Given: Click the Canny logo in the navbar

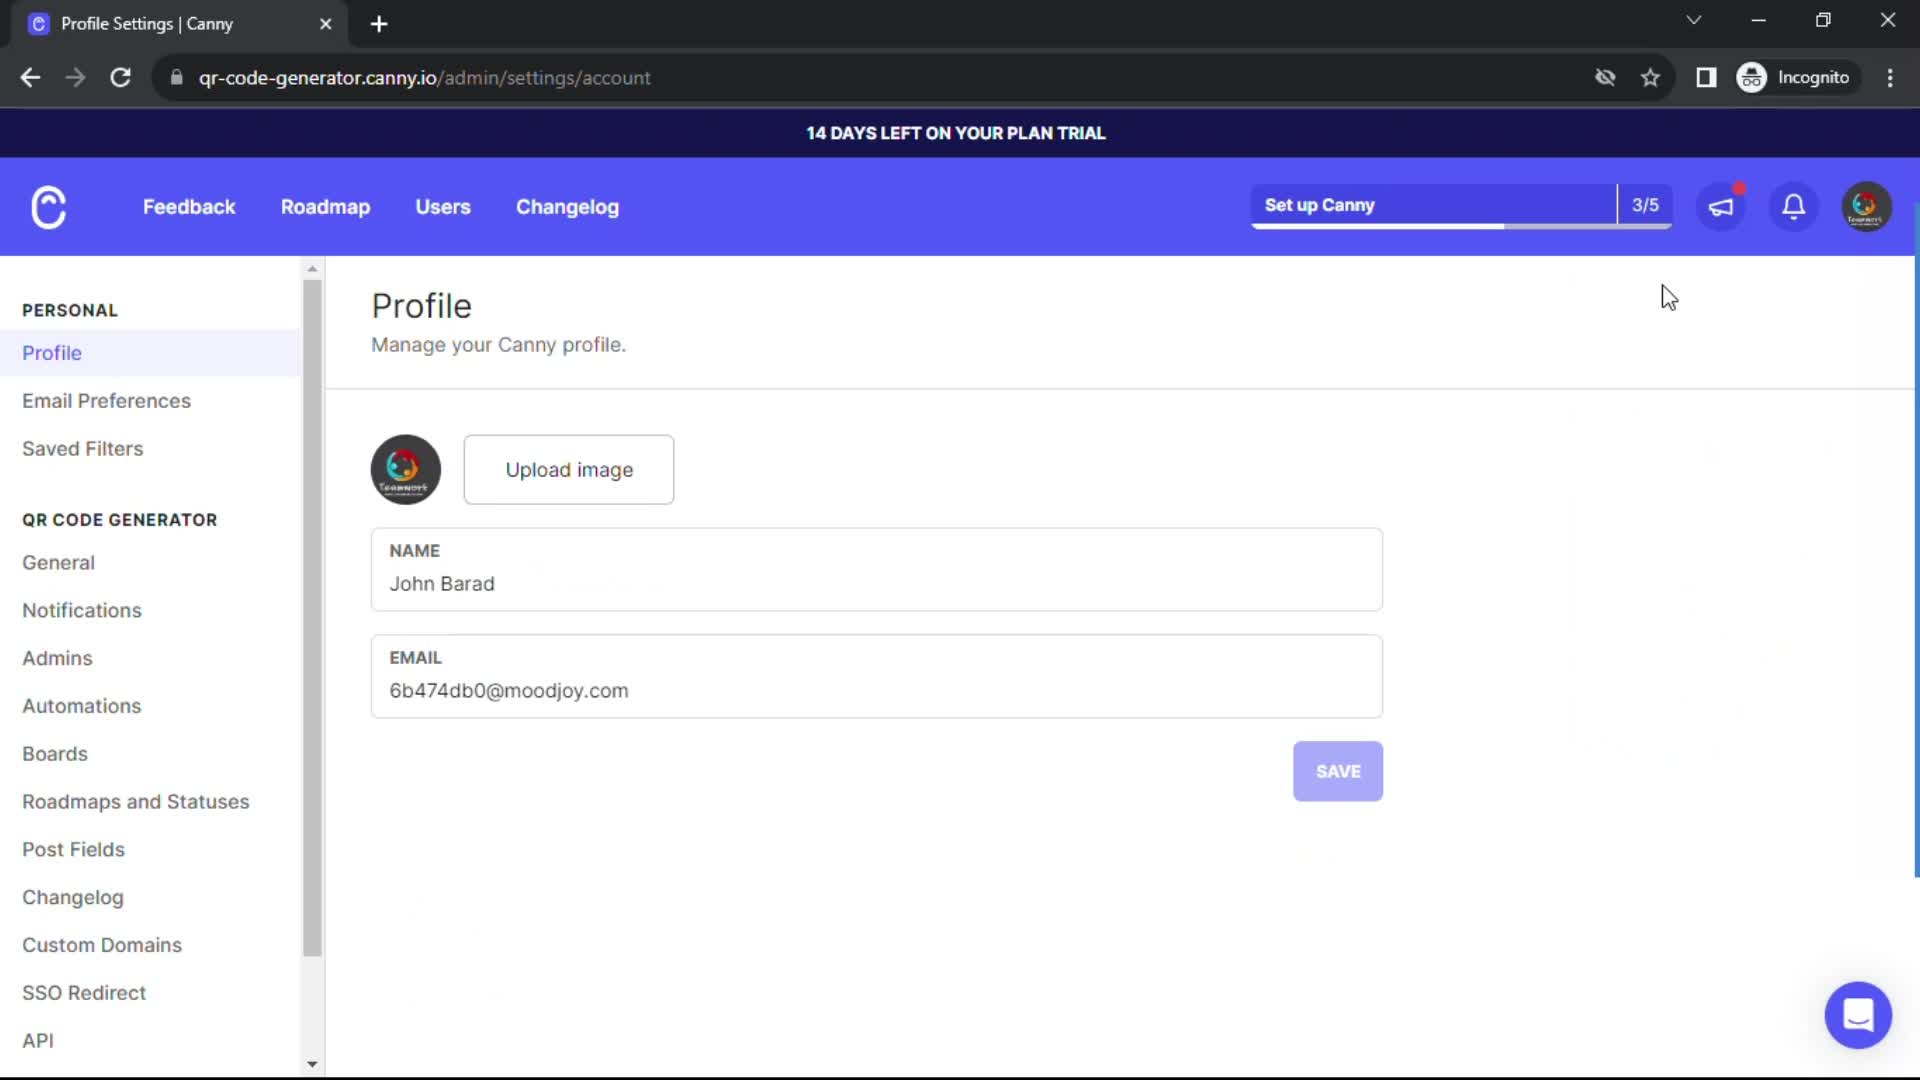Looking at the screenshot, I should click(48, 207).
